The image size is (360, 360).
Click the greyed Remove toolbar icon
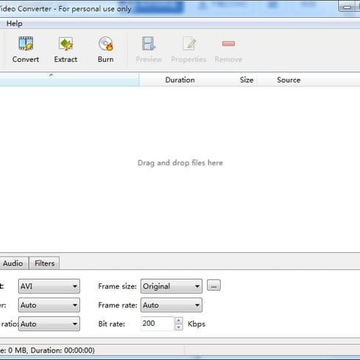(228, 50)
